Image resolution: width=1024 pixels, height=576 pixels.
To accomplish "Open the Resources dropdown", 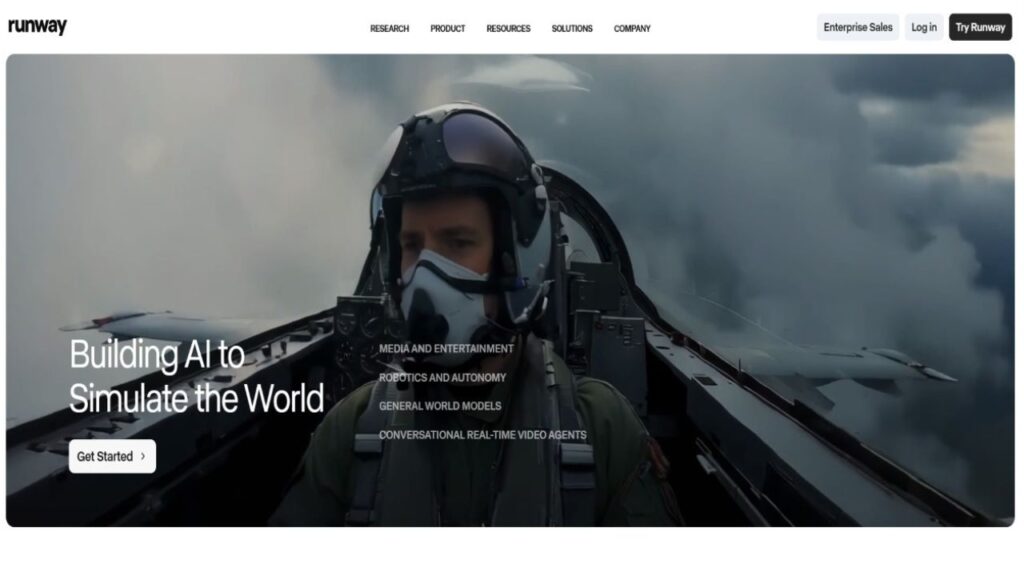I will pos(508,29).
